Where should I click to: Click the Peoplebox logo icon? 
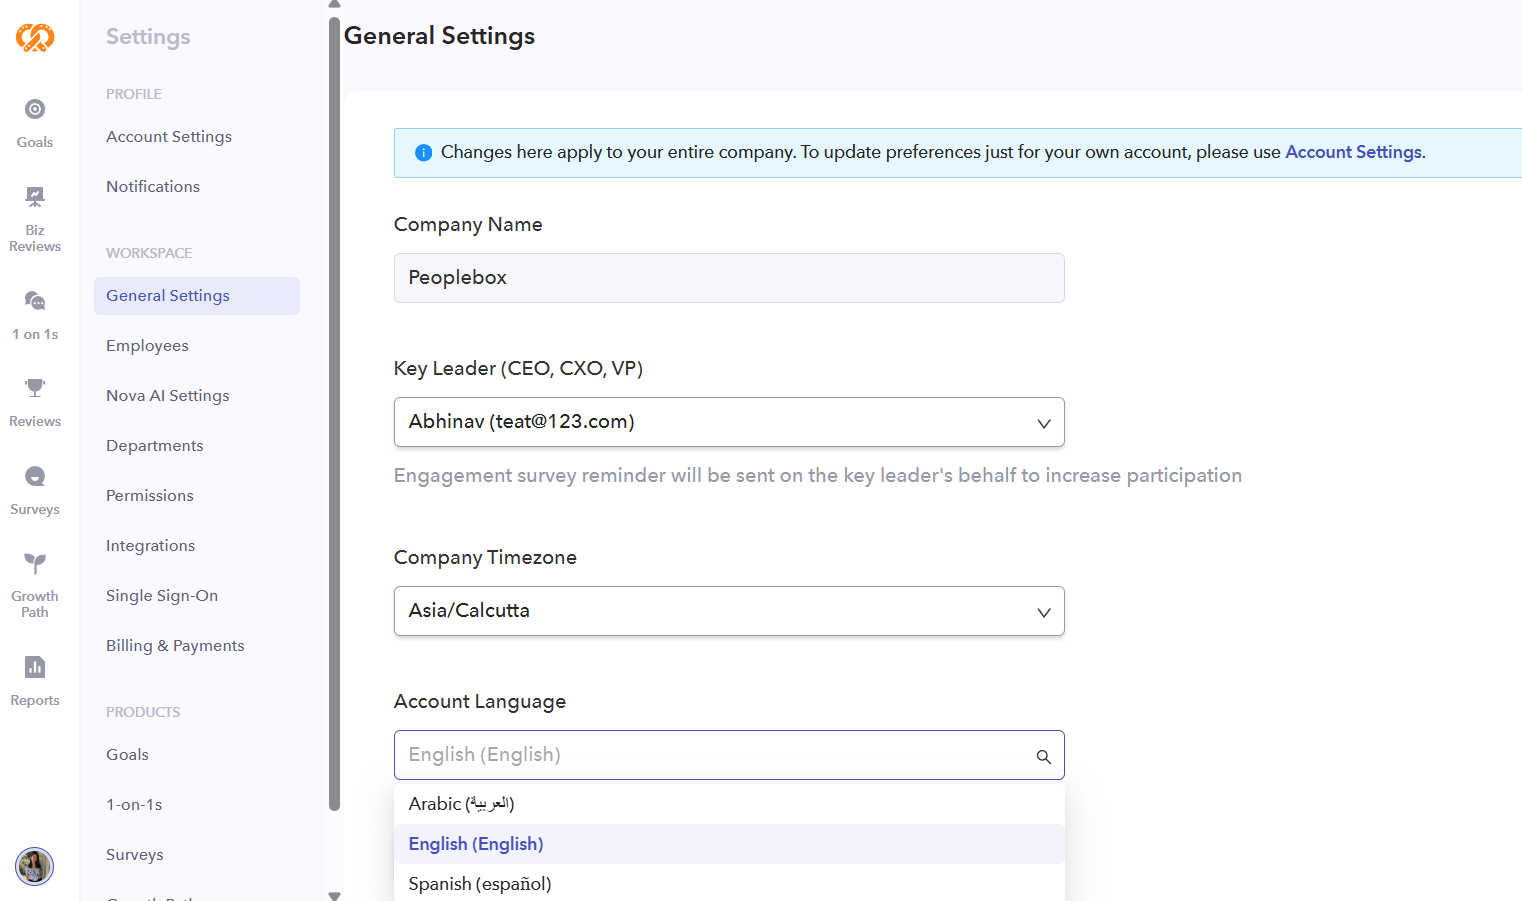pyautogui.click(x=35, y=38)
